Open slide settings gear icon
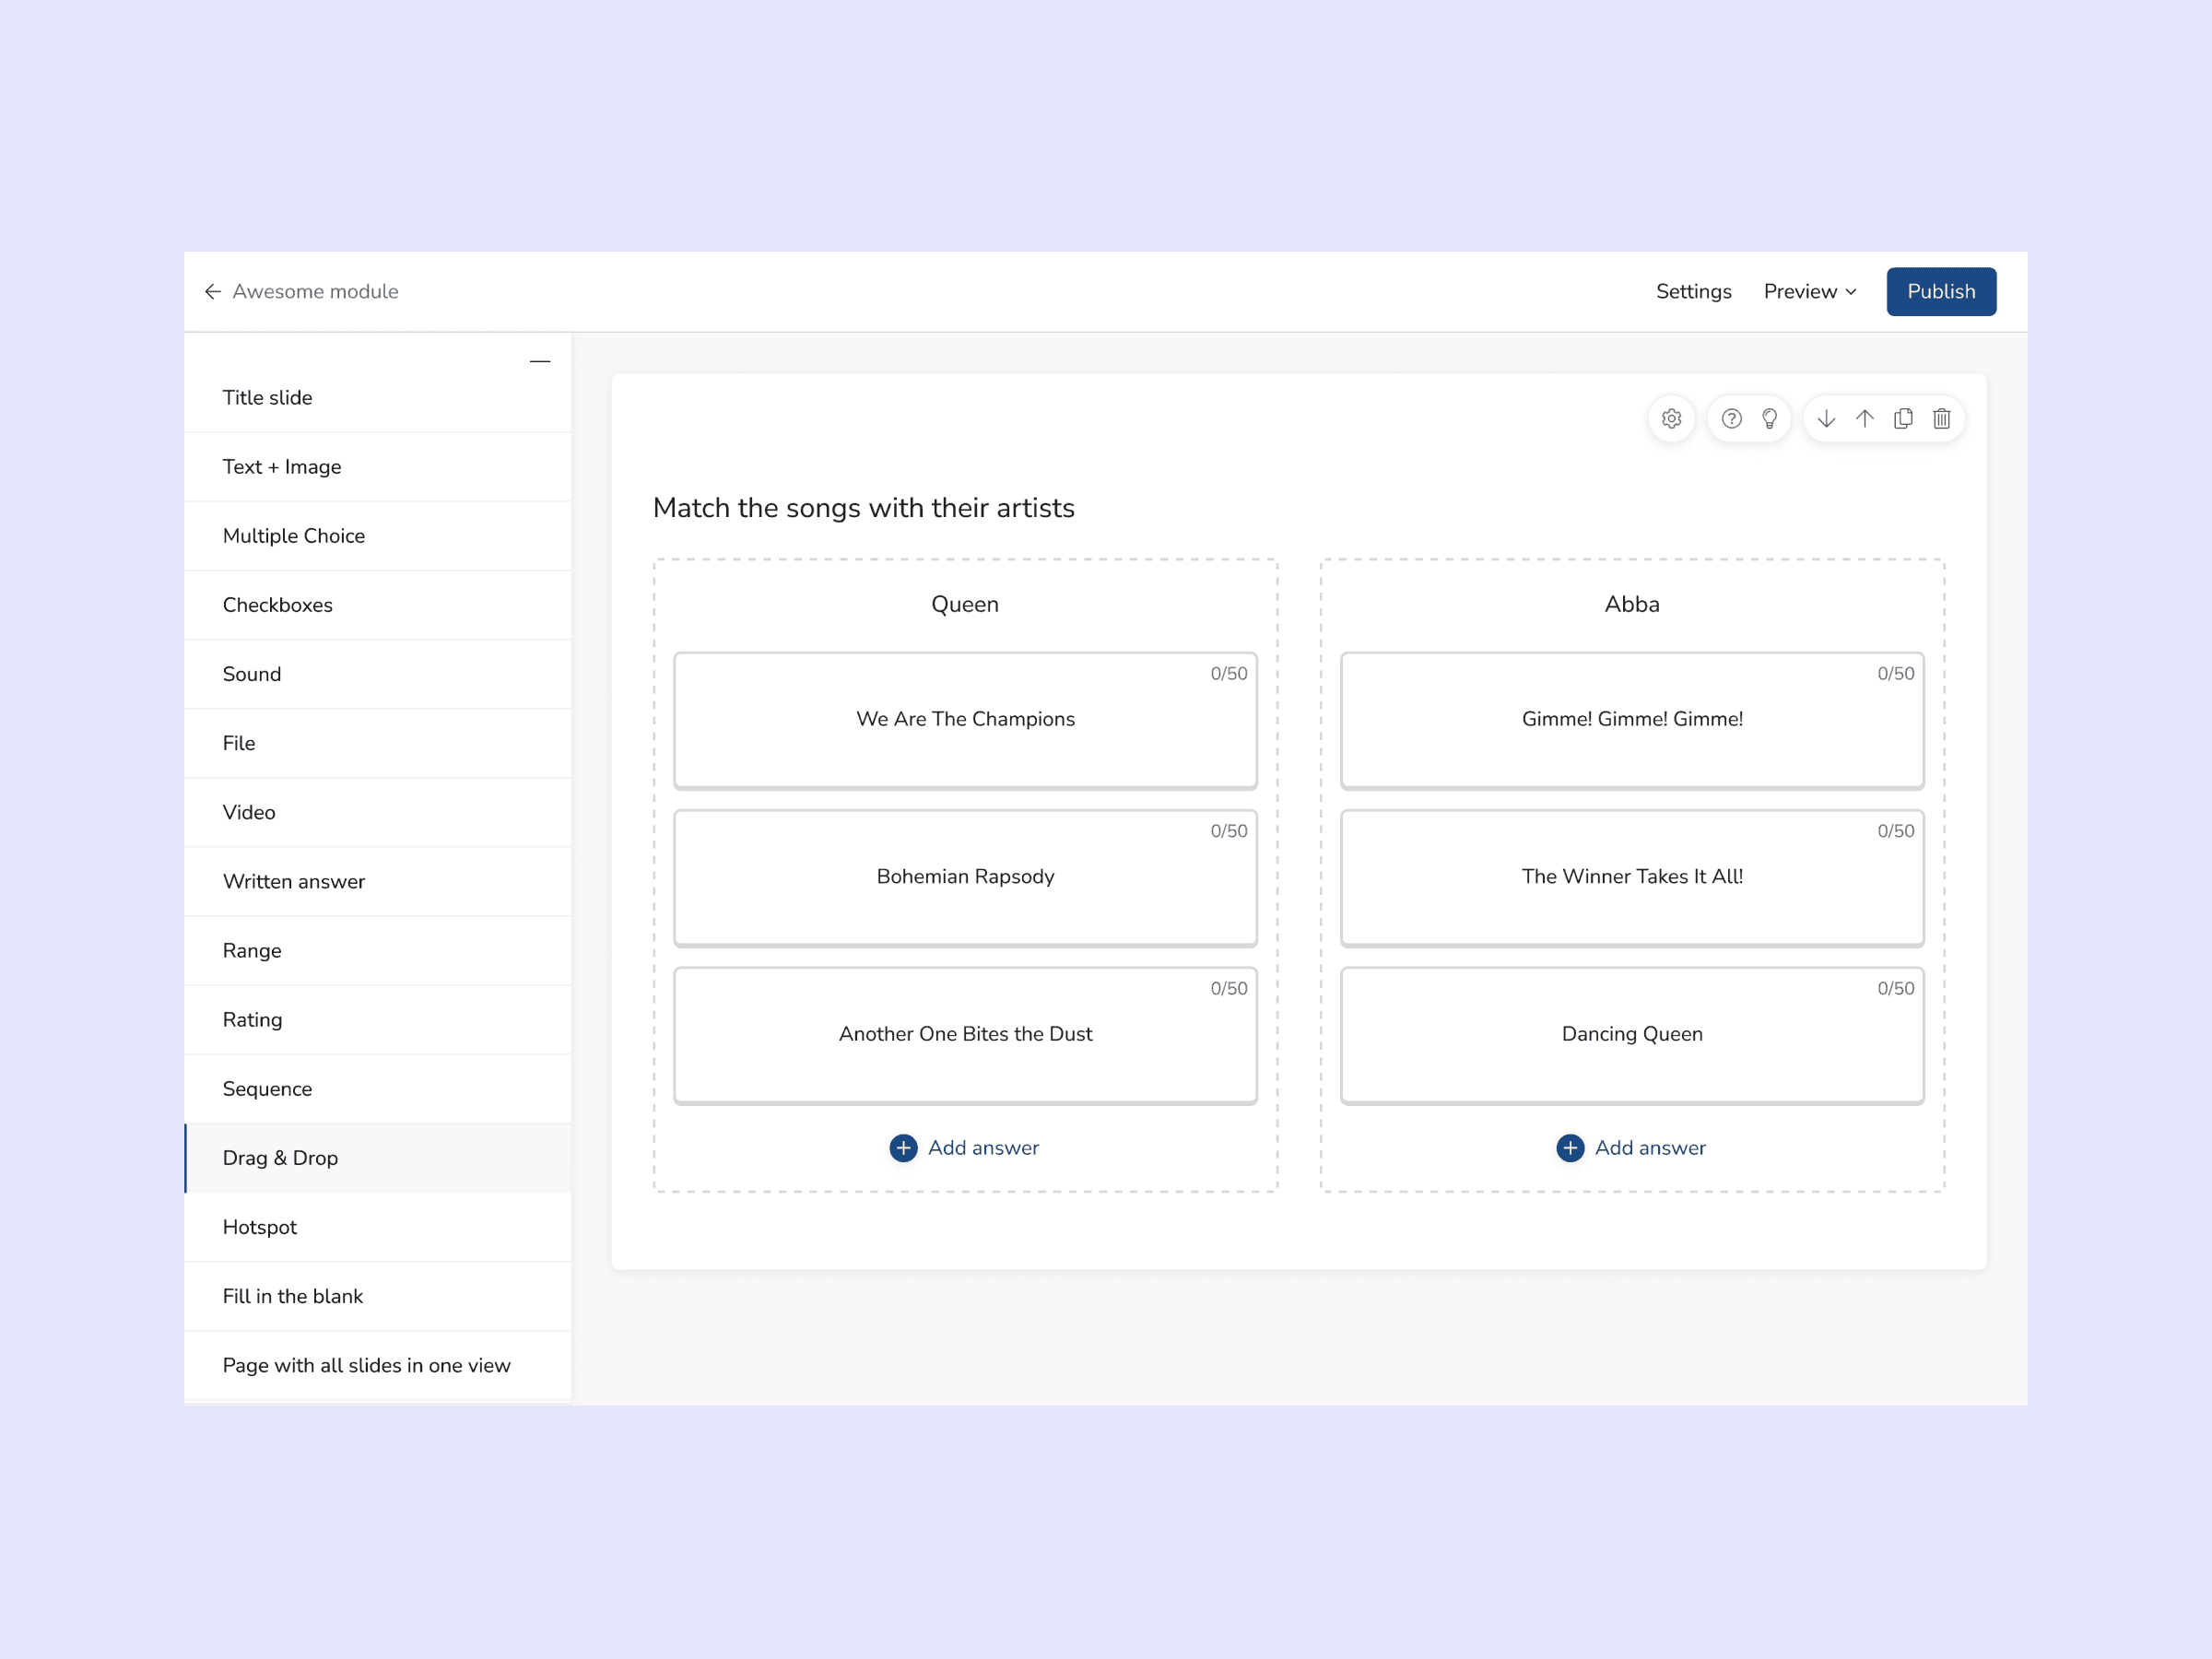The height and width of the screenshot is (1659, 2212). pos(1671,419)
